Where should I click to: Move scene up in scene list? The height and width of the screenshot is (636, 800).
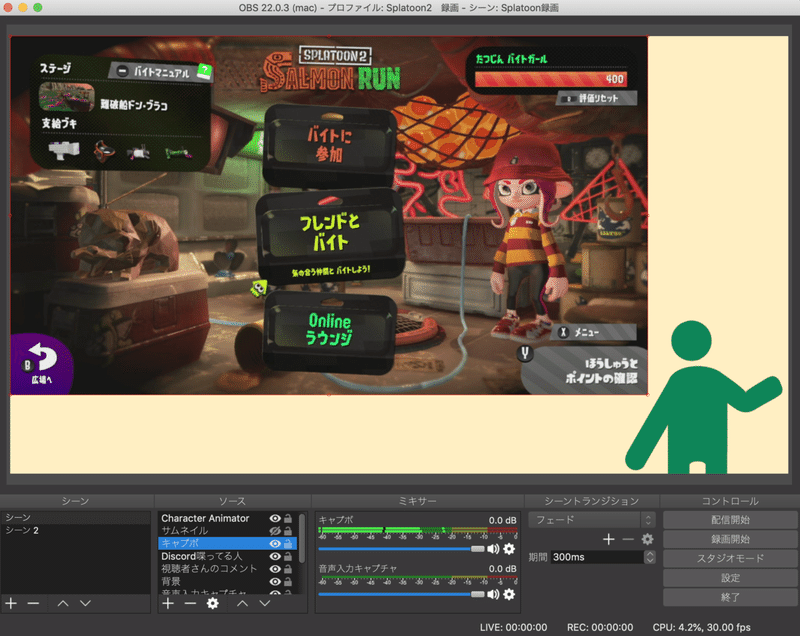(63, 603)
